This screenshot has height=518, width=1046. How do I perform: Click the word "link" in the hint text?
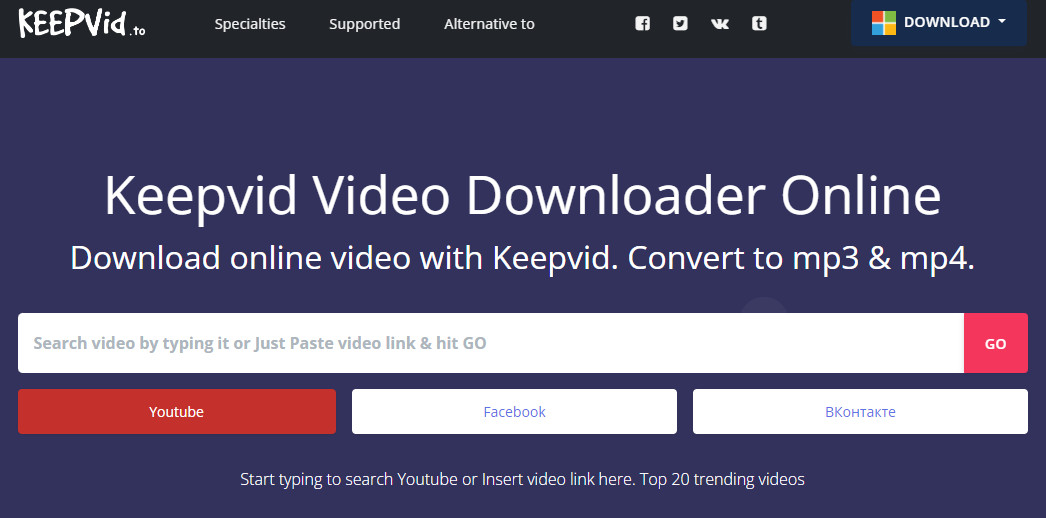582,480
